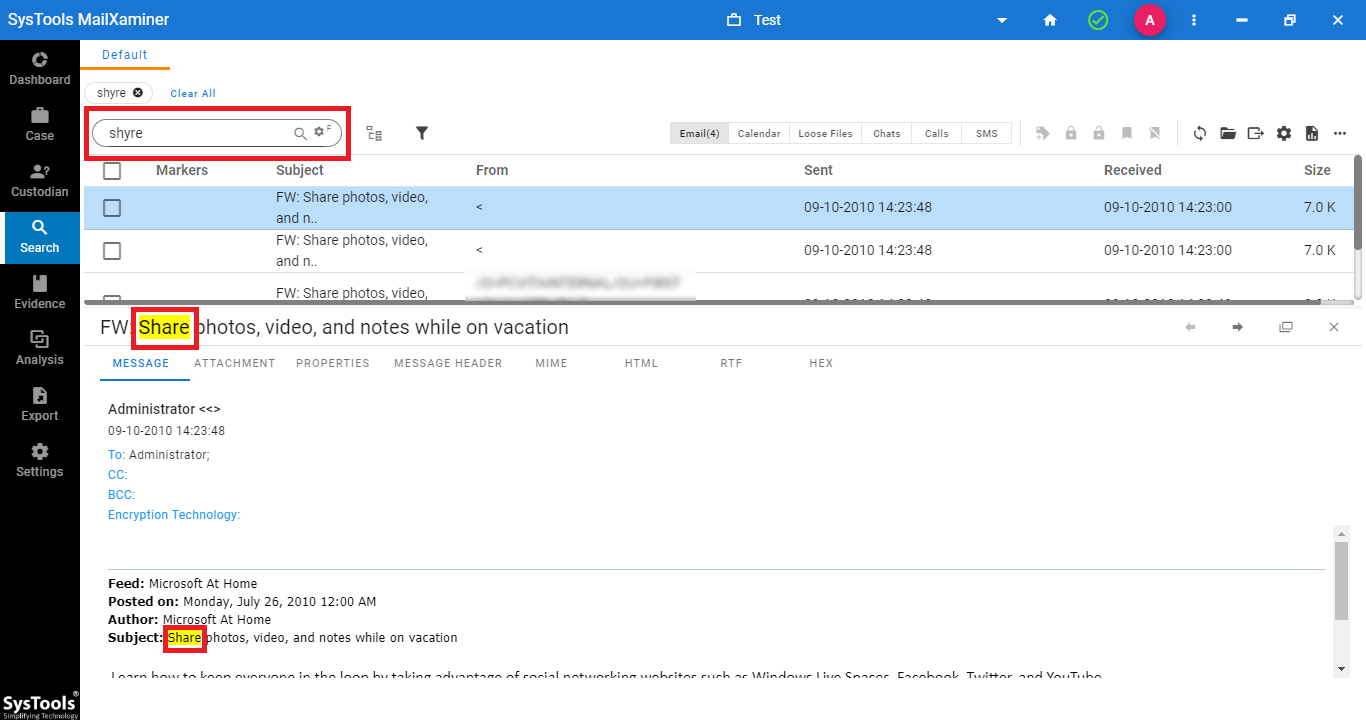This screenshot has height=720, width=1366.
Task: Open the ATTACHMENT preview tab
Action: pyautogui.click(x=235, y=363)
